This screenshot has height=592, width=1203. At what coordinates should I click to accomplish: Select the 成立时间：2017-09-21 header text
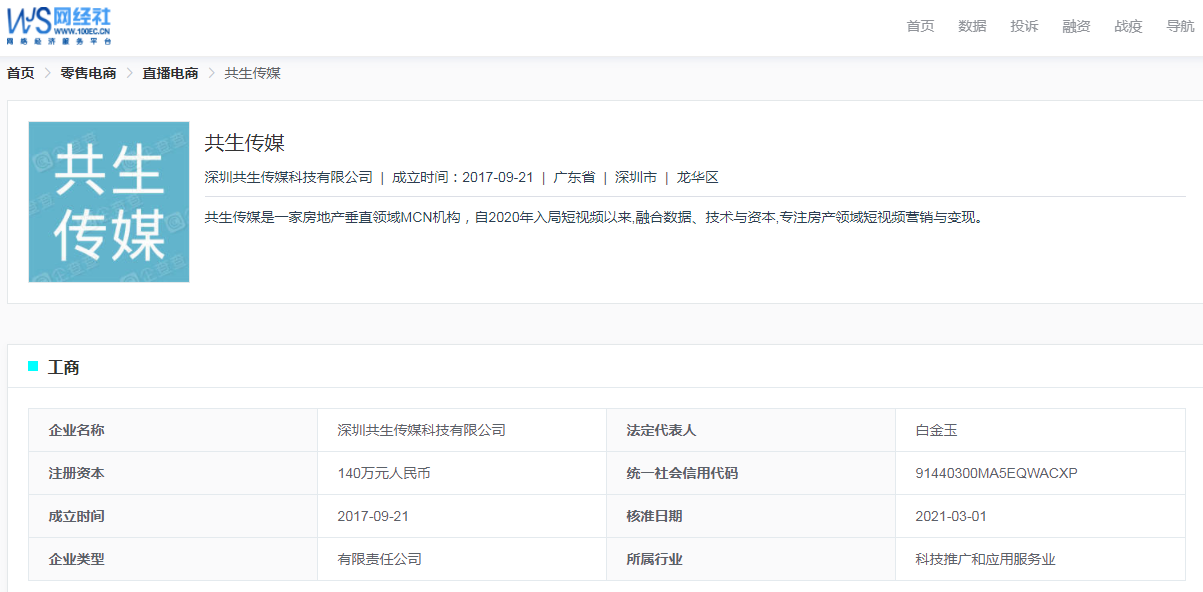(462, 177)
